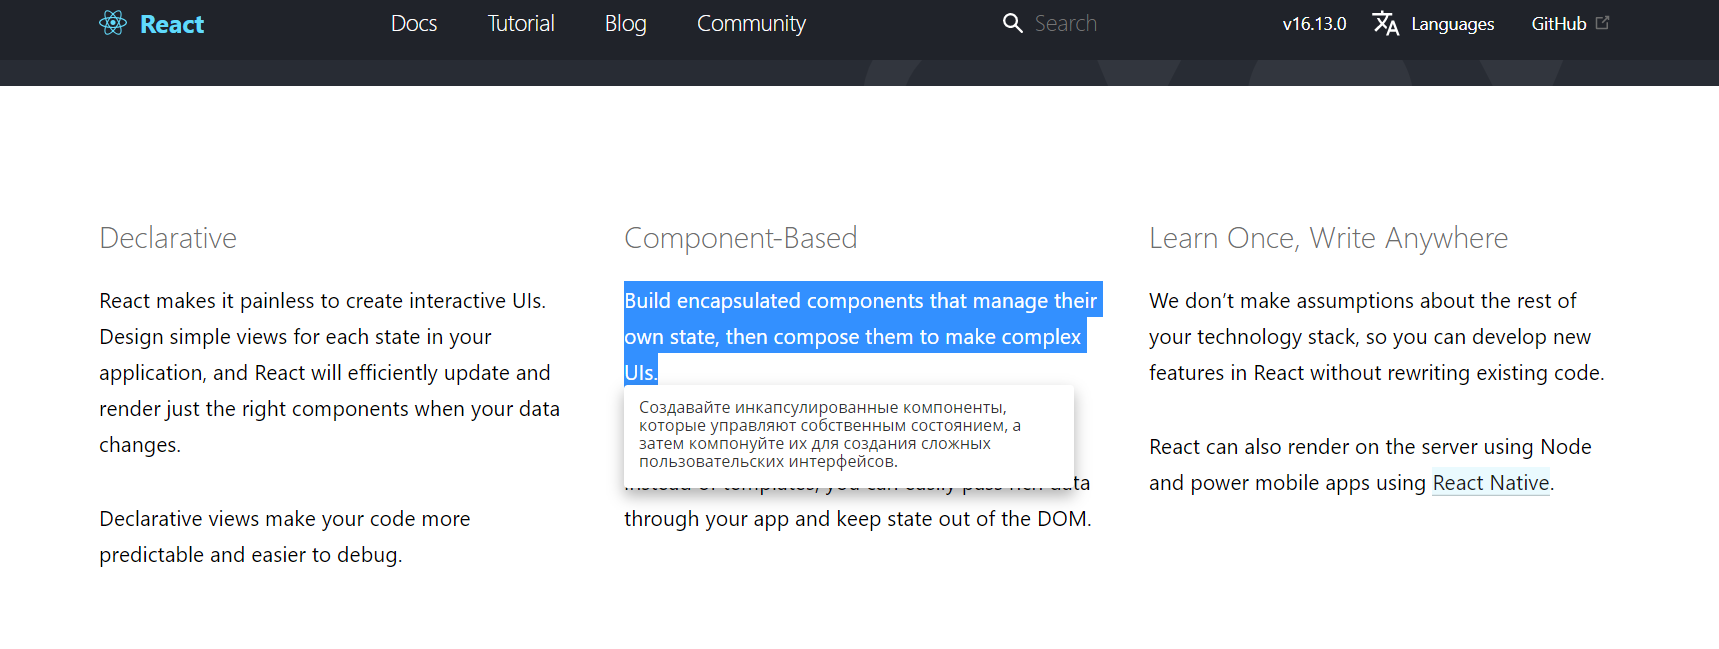The width and height of the screenshot is (1719, 649).
Task: Click the v16.13.0 version link
Action: tap(1314, 24)
